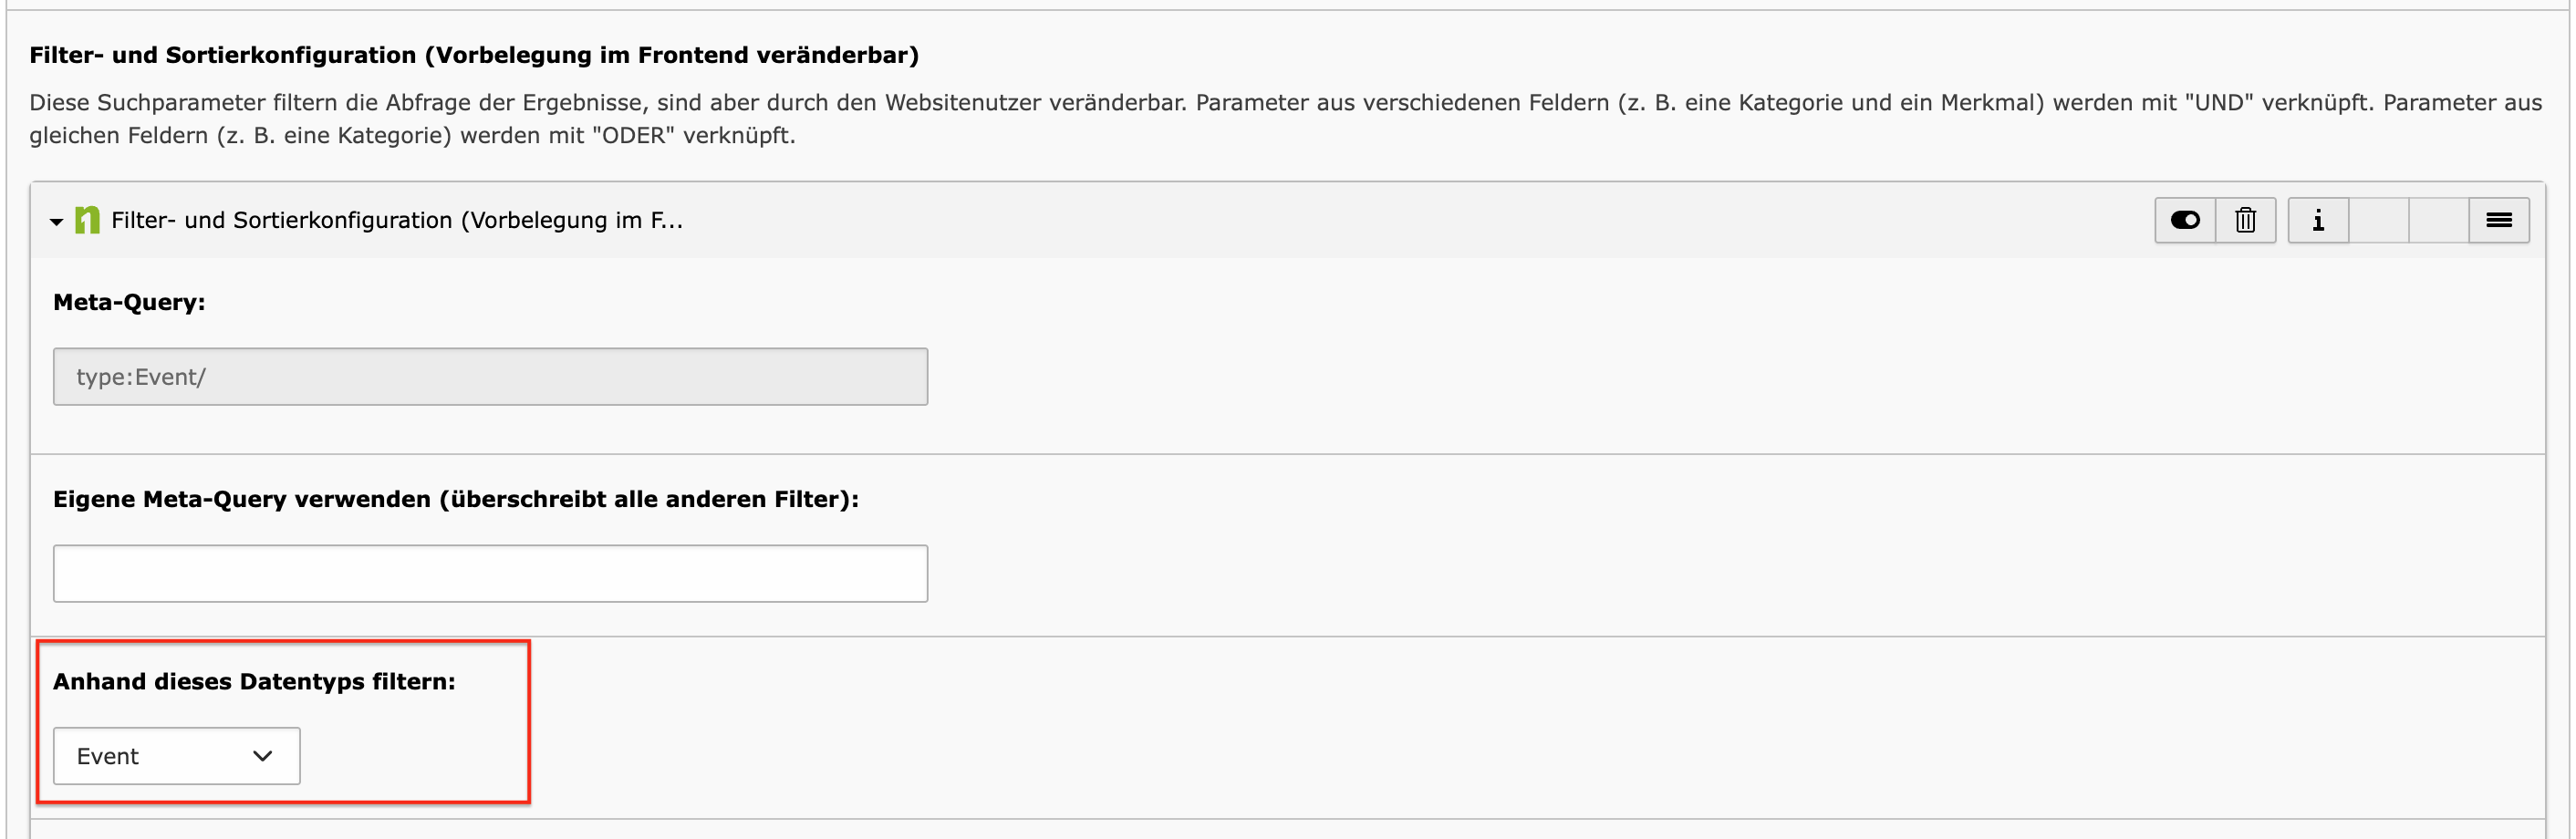The width and height of the screenshot is (2576, 839).
Task: Toggle the record's hide/enable switch
Action: pos(2185,220)
